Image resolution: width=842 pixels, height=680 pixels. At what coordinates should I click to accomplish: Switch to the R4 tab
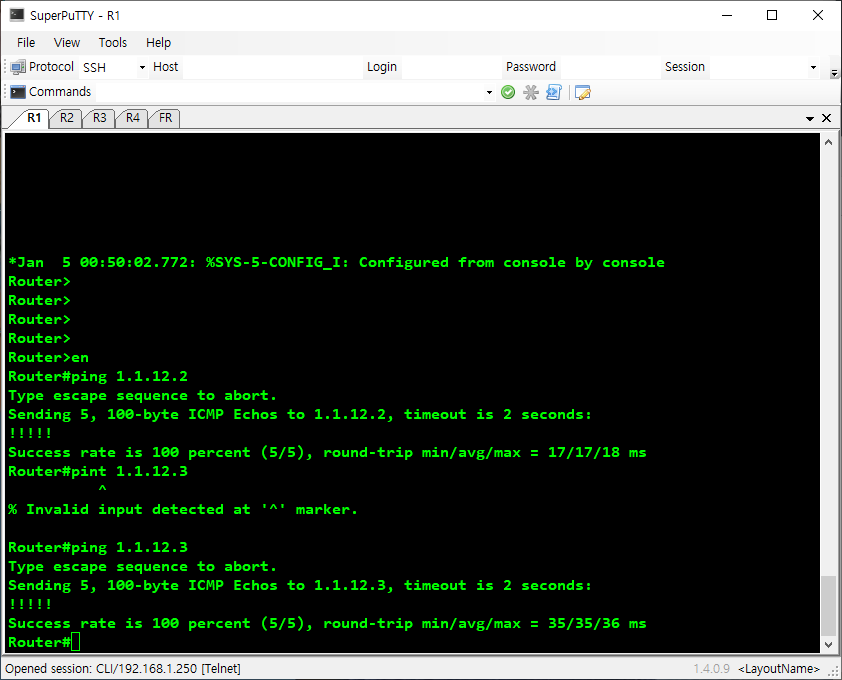[x=133, y=118]
